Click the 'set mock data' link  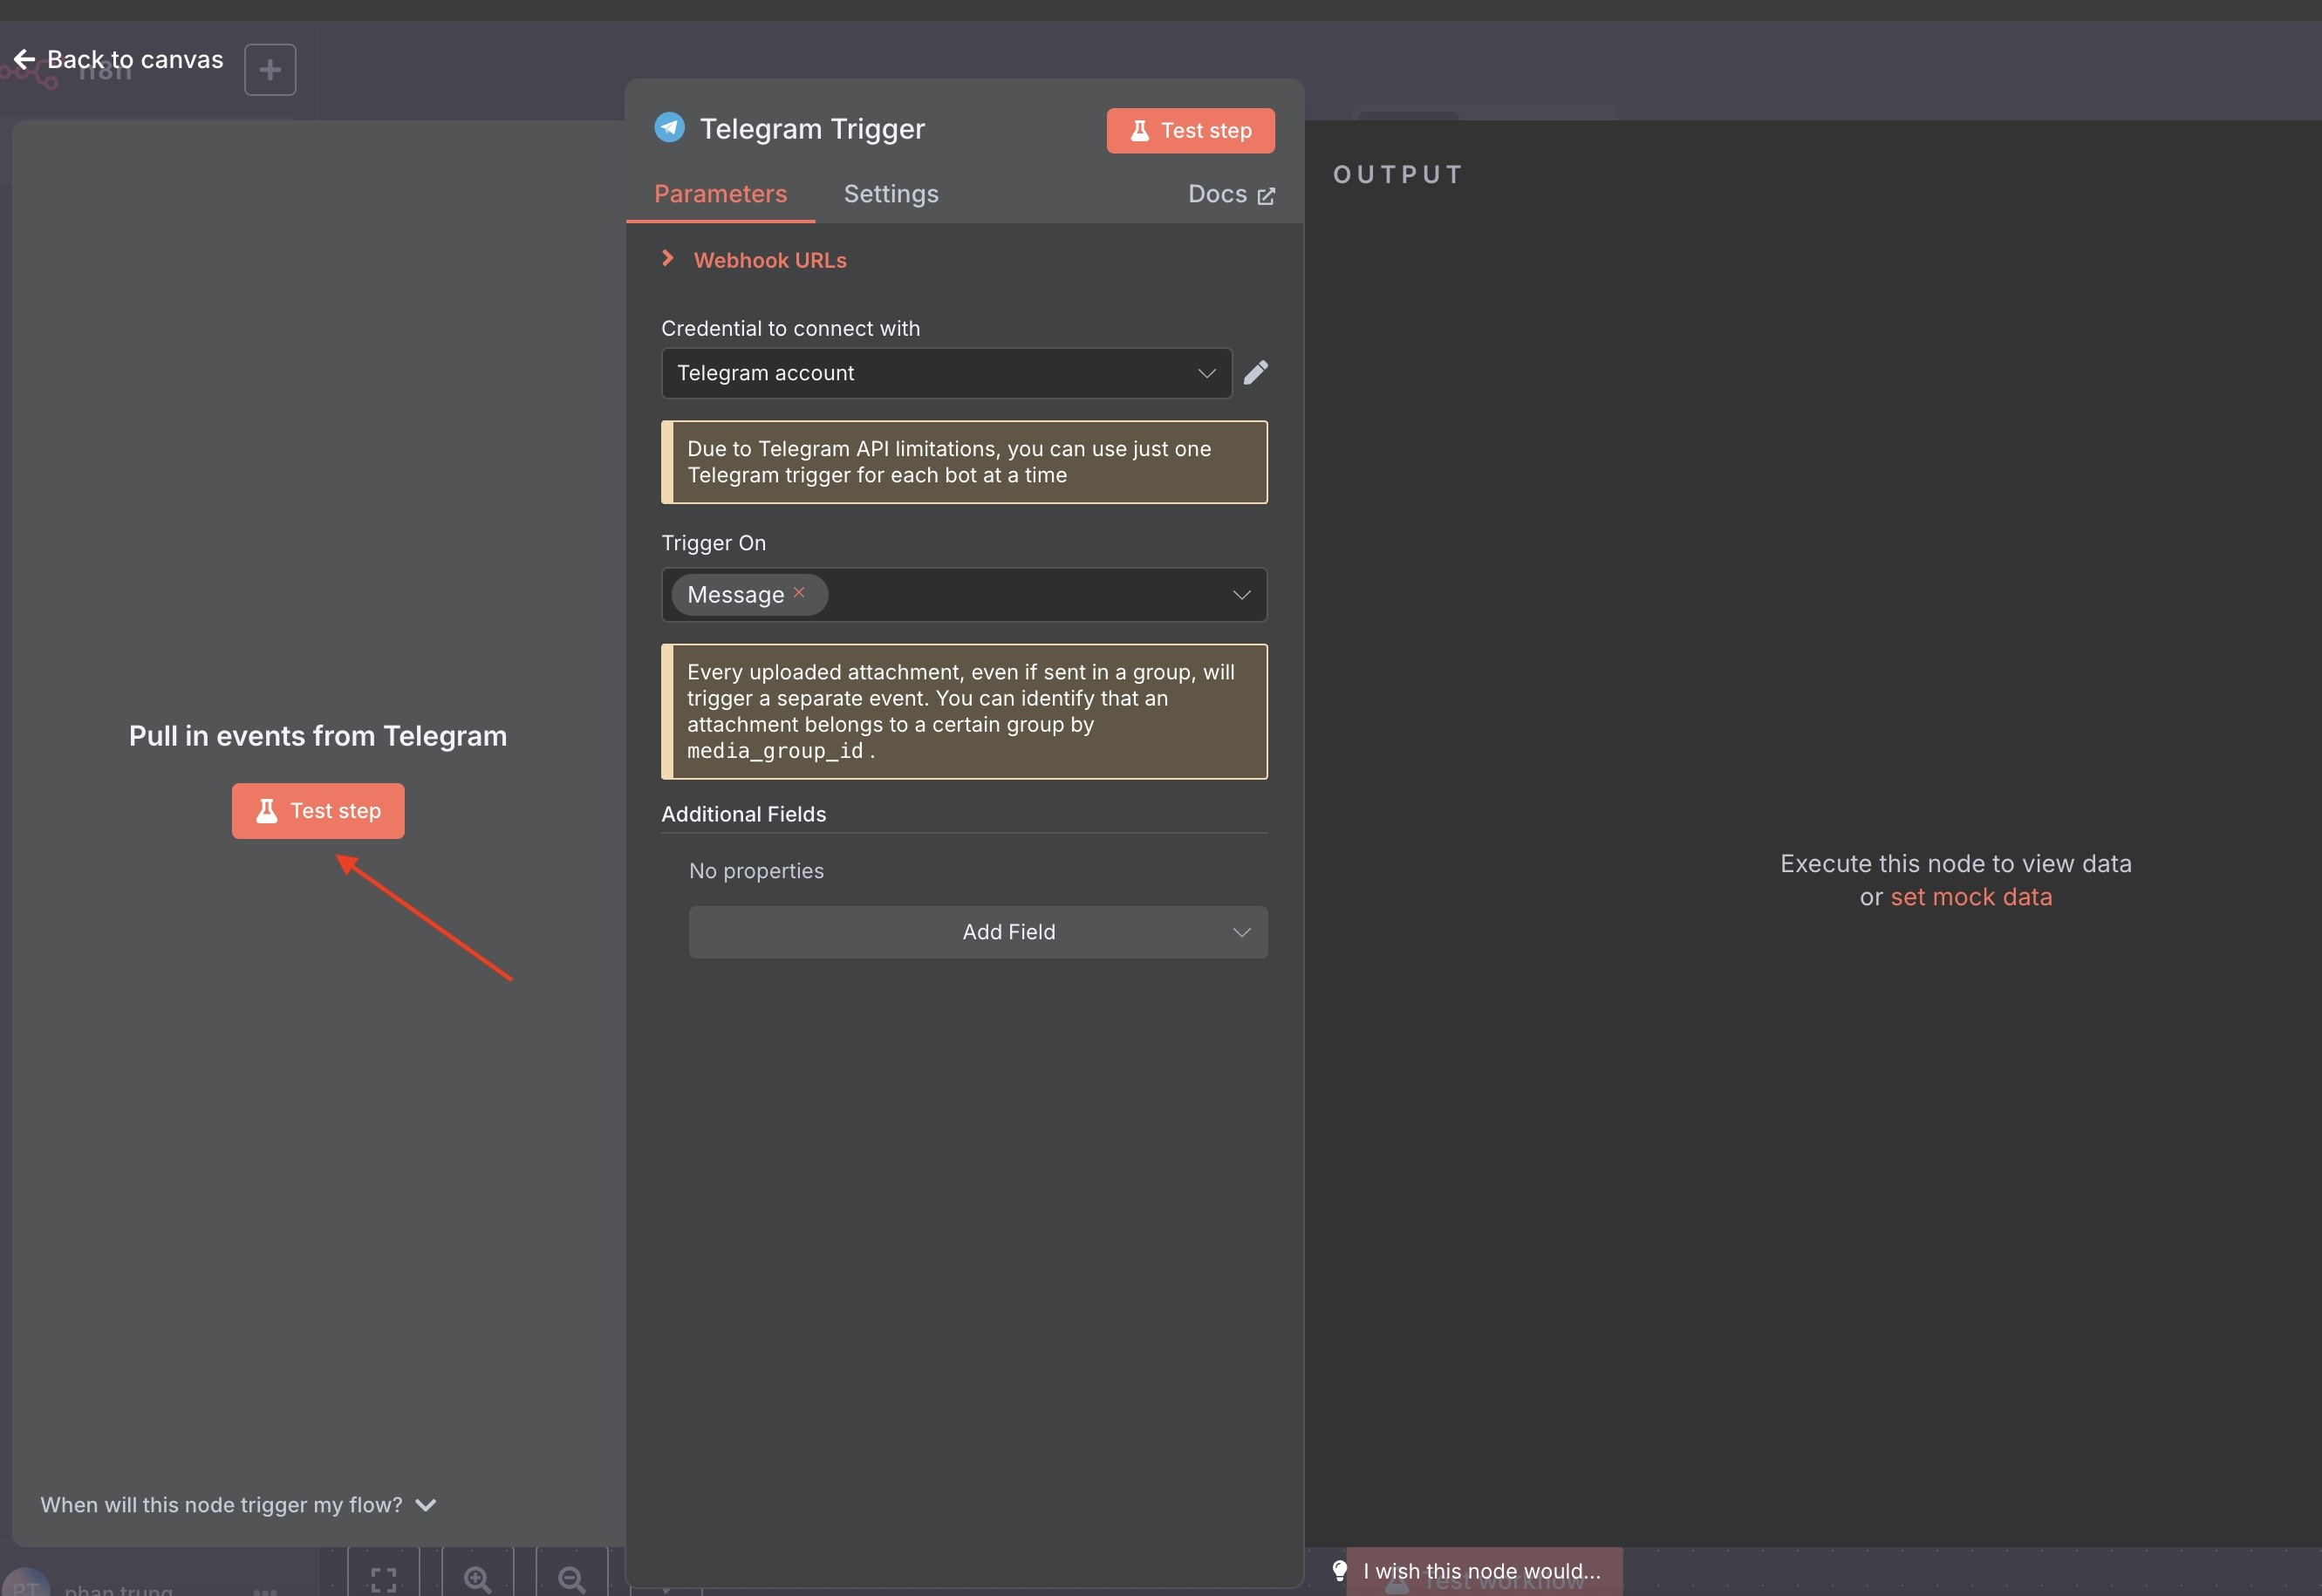point(1970,897)
